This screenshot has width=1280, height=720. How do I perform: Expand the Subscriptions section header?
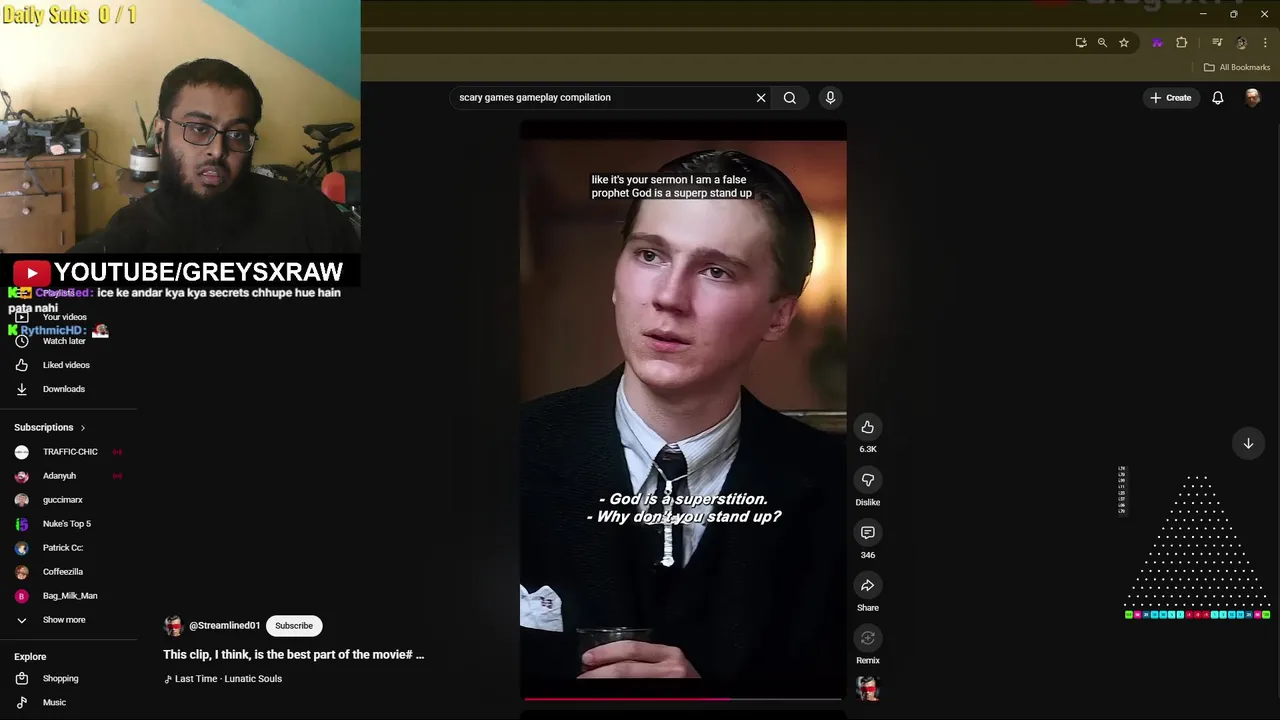click(50, 427)
